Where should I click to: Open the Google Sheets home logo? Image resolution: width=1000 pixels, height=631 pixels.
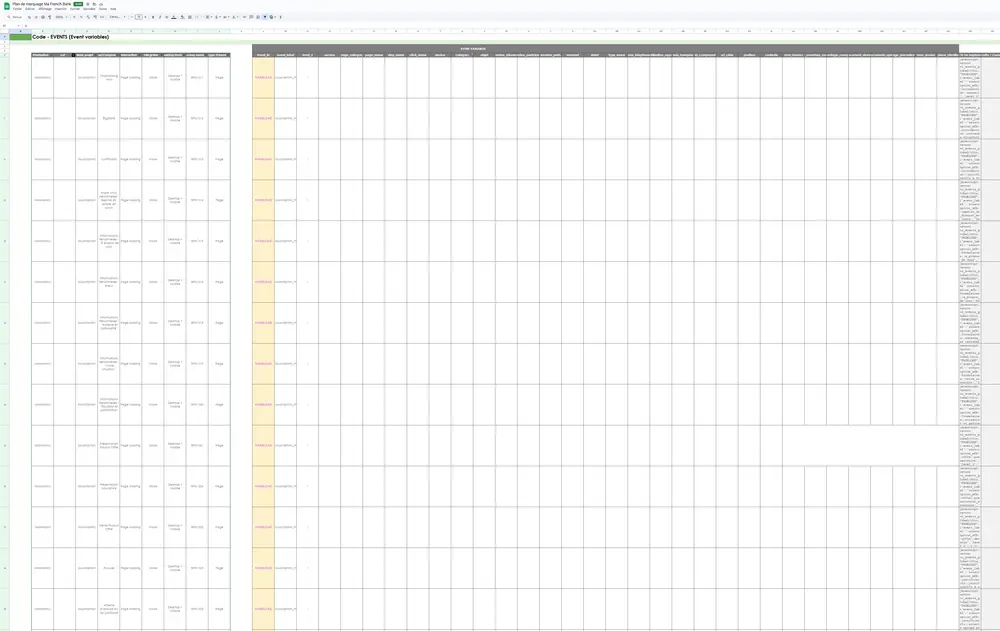(x=7, y=6)
